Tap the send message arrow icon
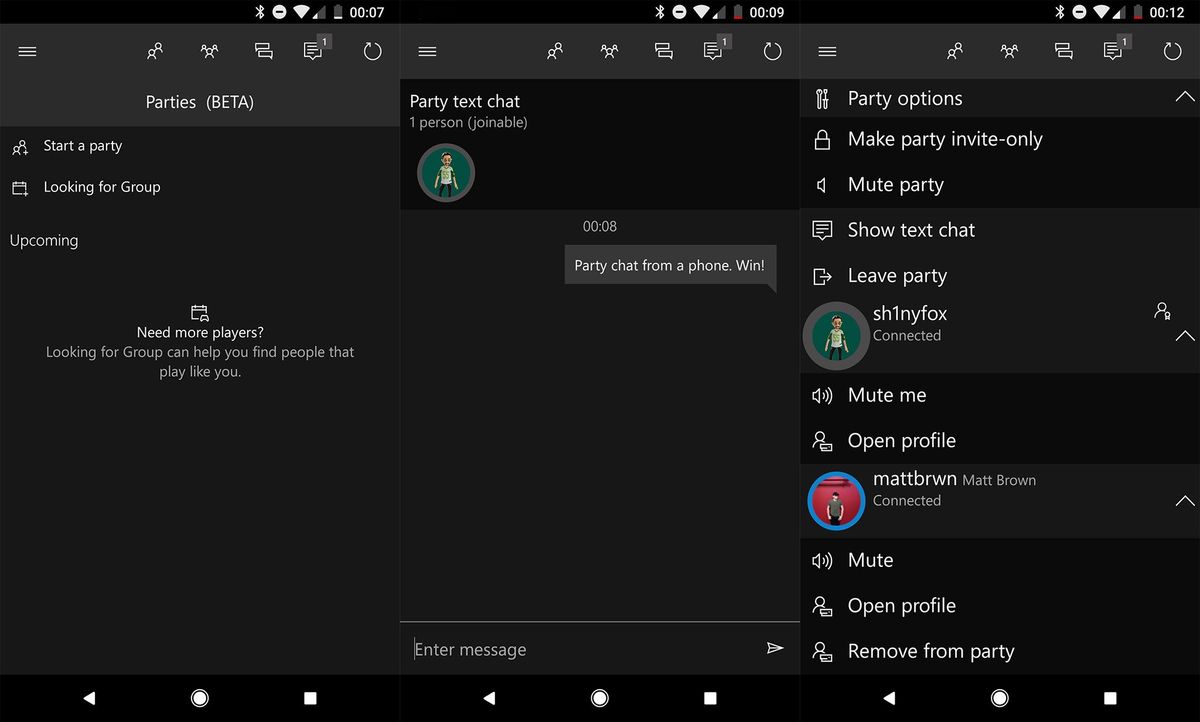This screenshot has height=722, width=1200. 775,648
